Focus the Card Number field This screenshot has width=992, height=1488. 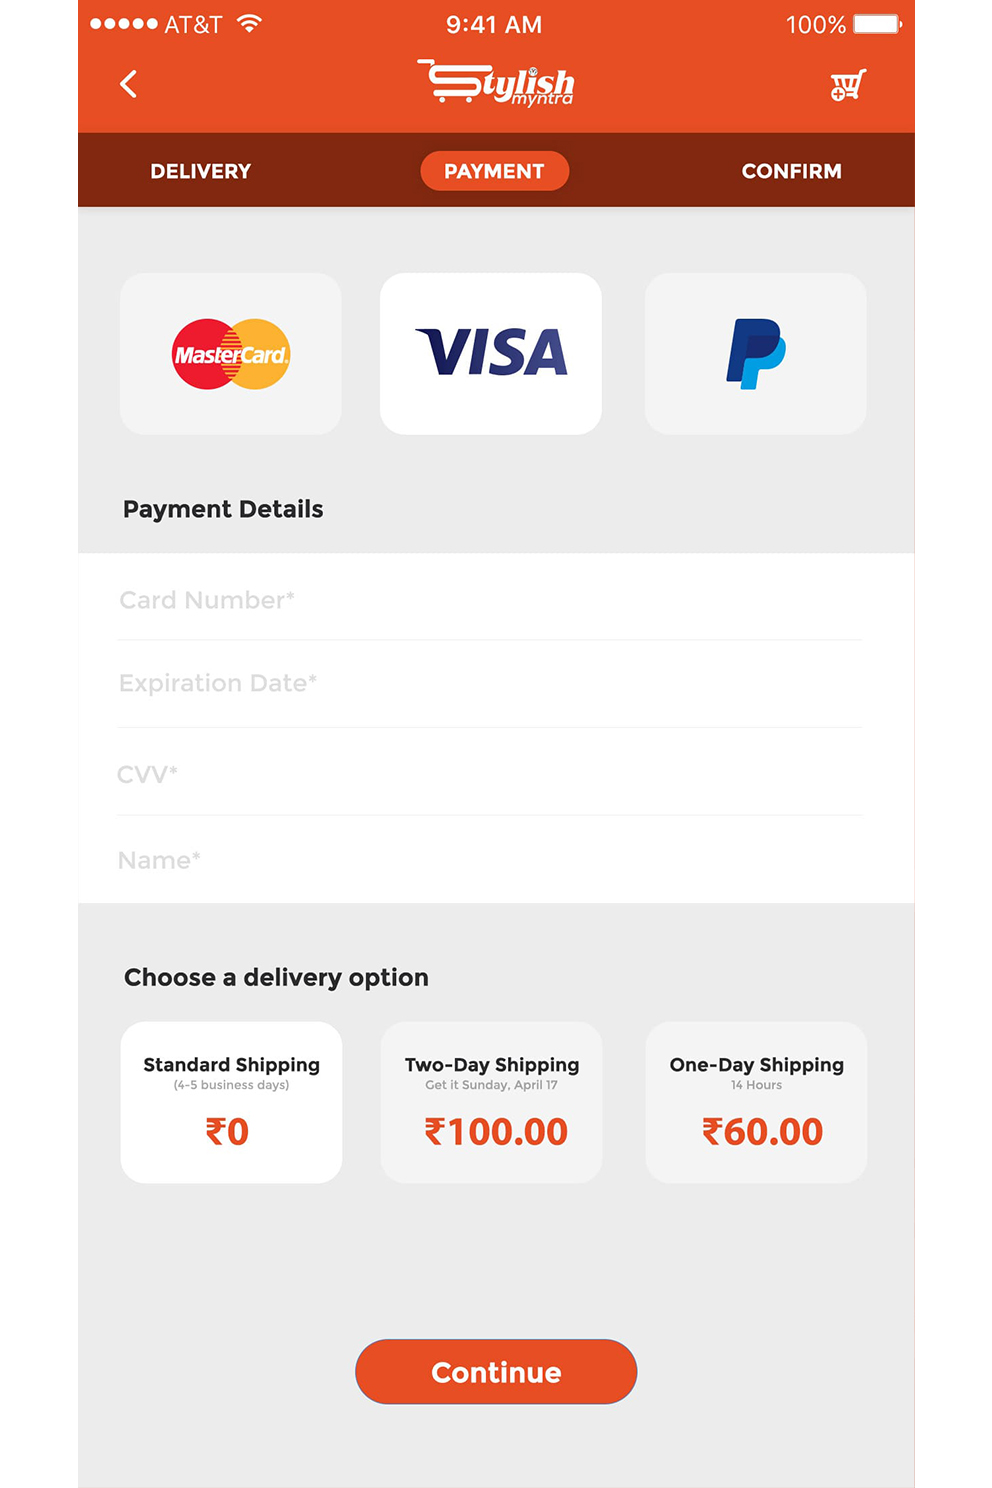[x=490, y=599]
